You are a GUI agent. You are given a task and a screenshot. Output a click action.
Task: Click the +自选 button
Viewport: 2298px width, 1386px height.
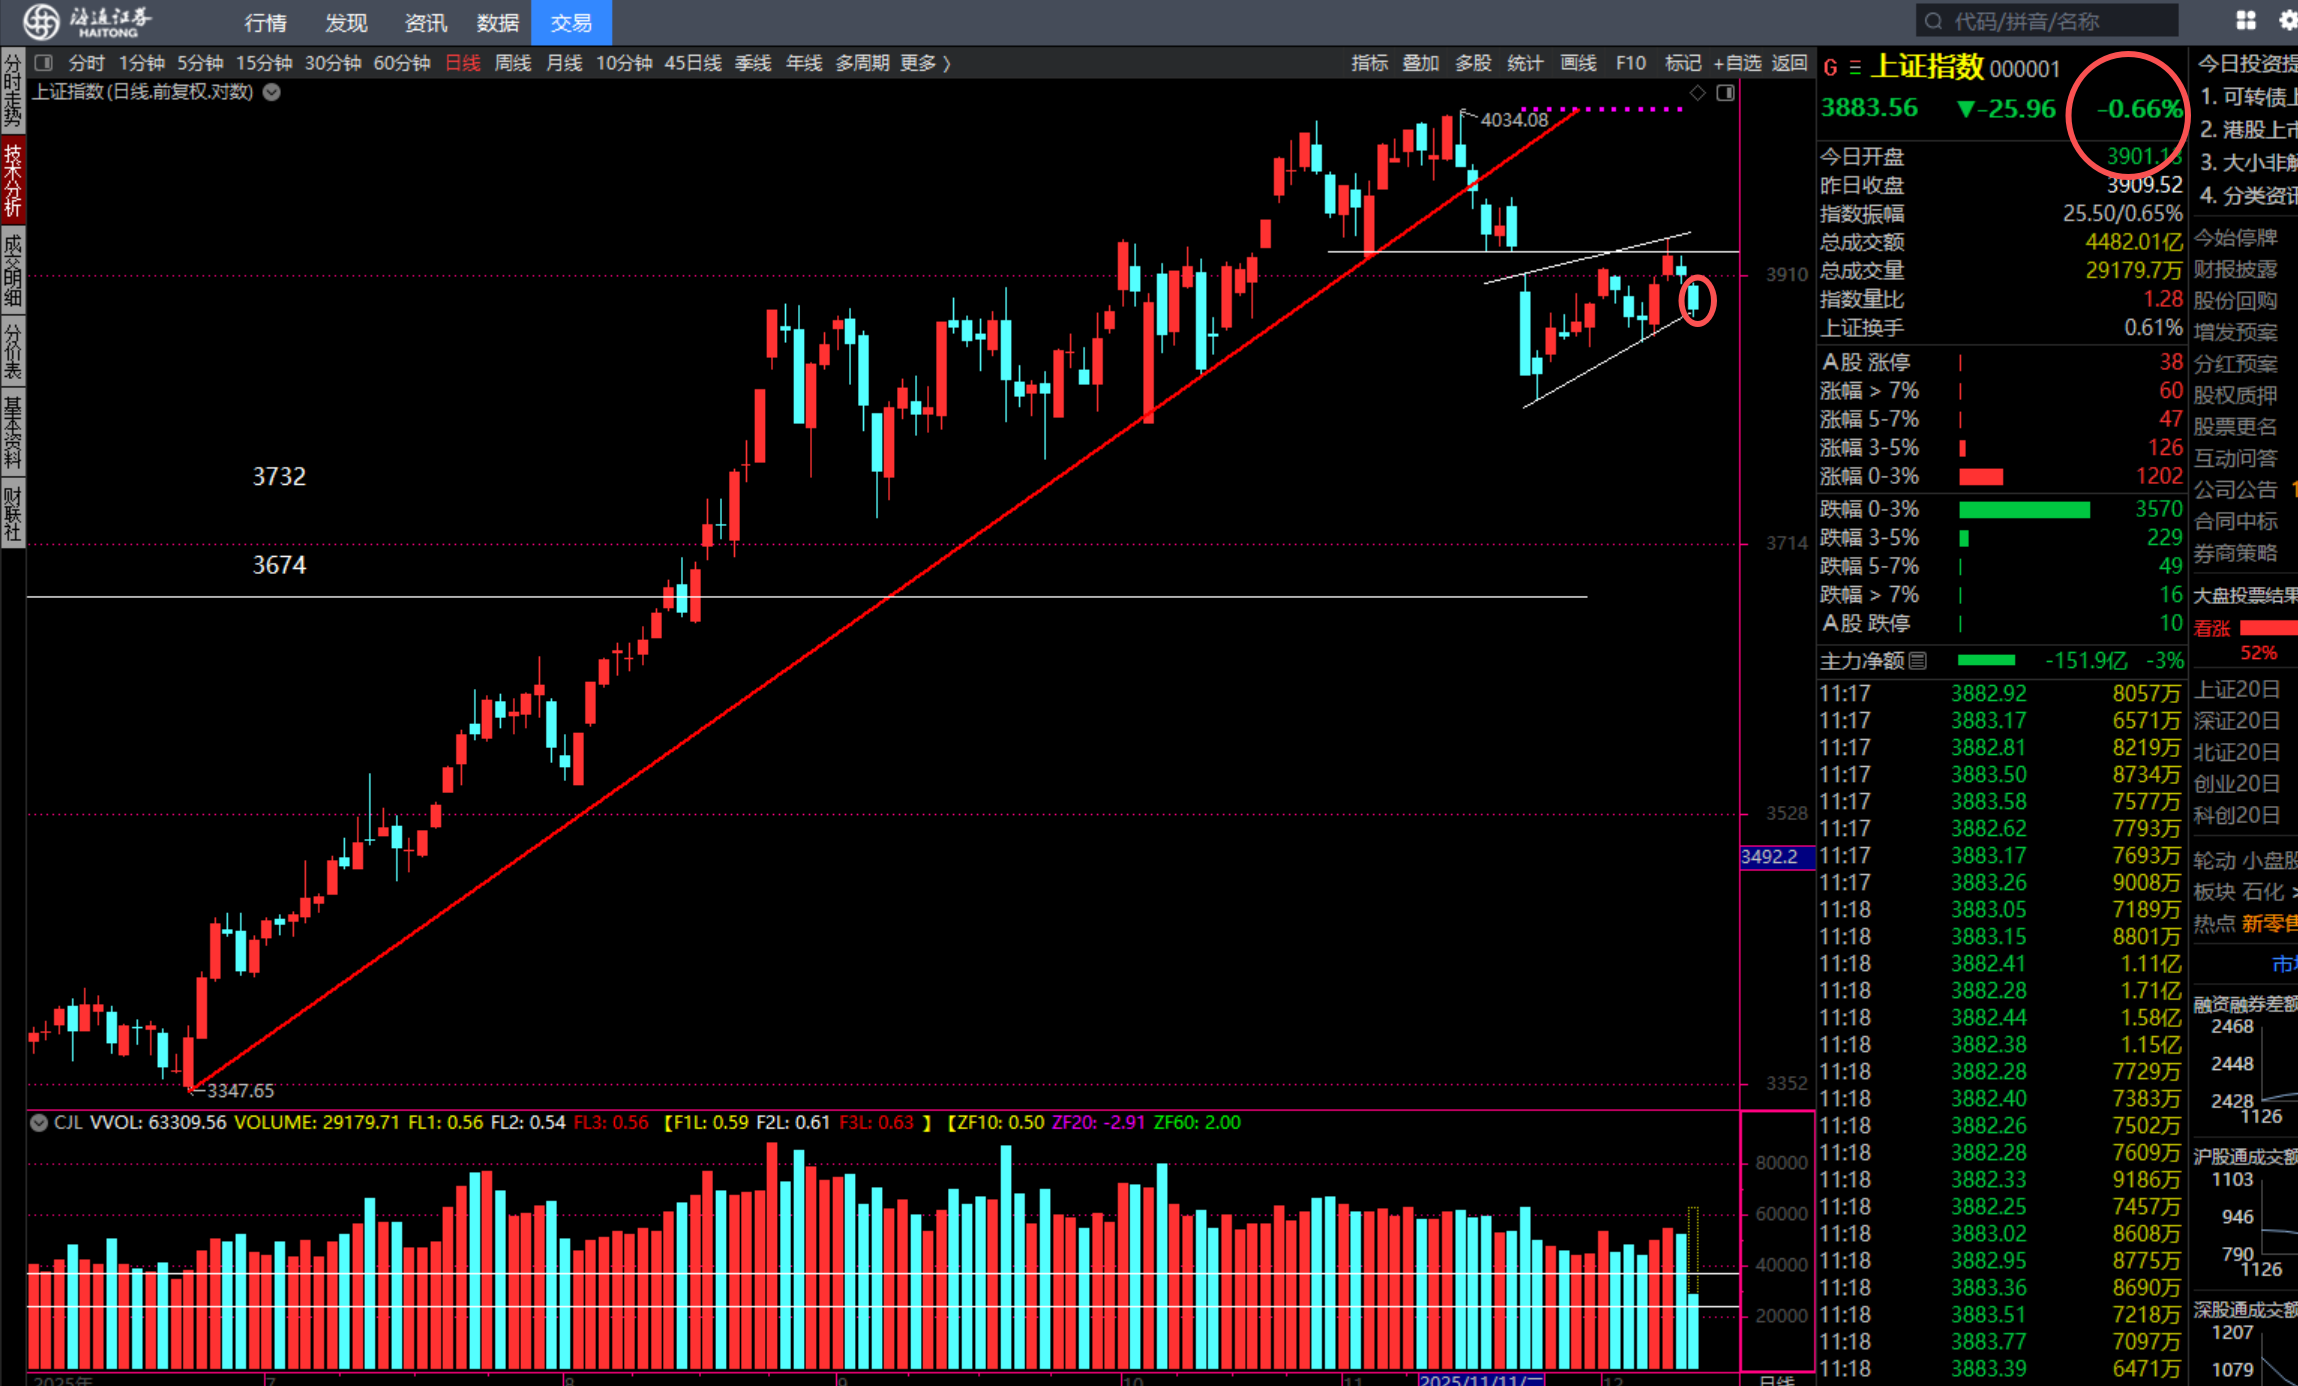point(1737,63)
